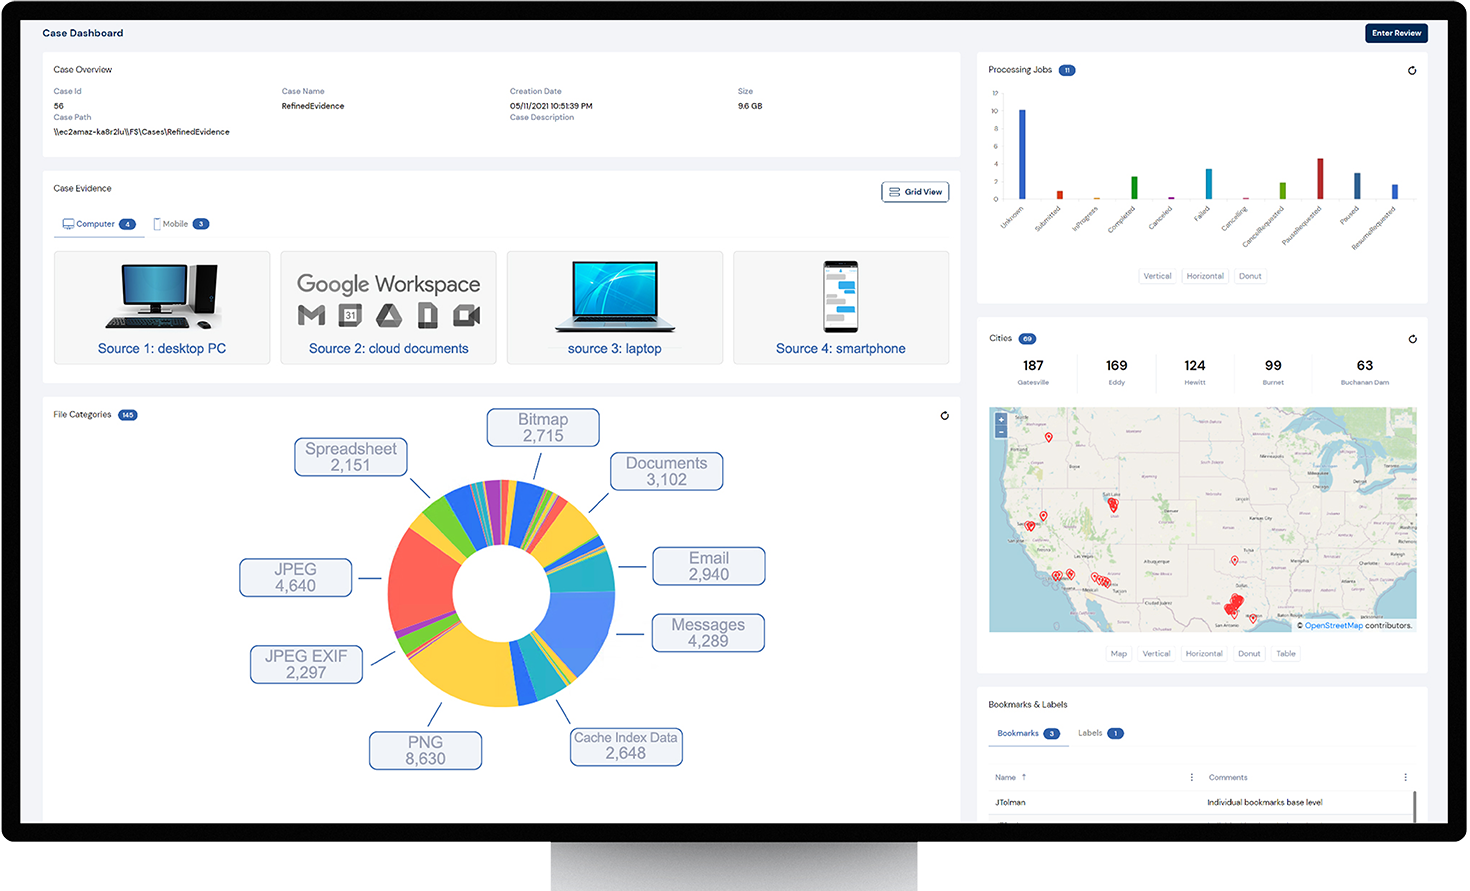The image size is (1470, 891).
Task: Refresh the File Categories chart
Action: tap(944, 415)
